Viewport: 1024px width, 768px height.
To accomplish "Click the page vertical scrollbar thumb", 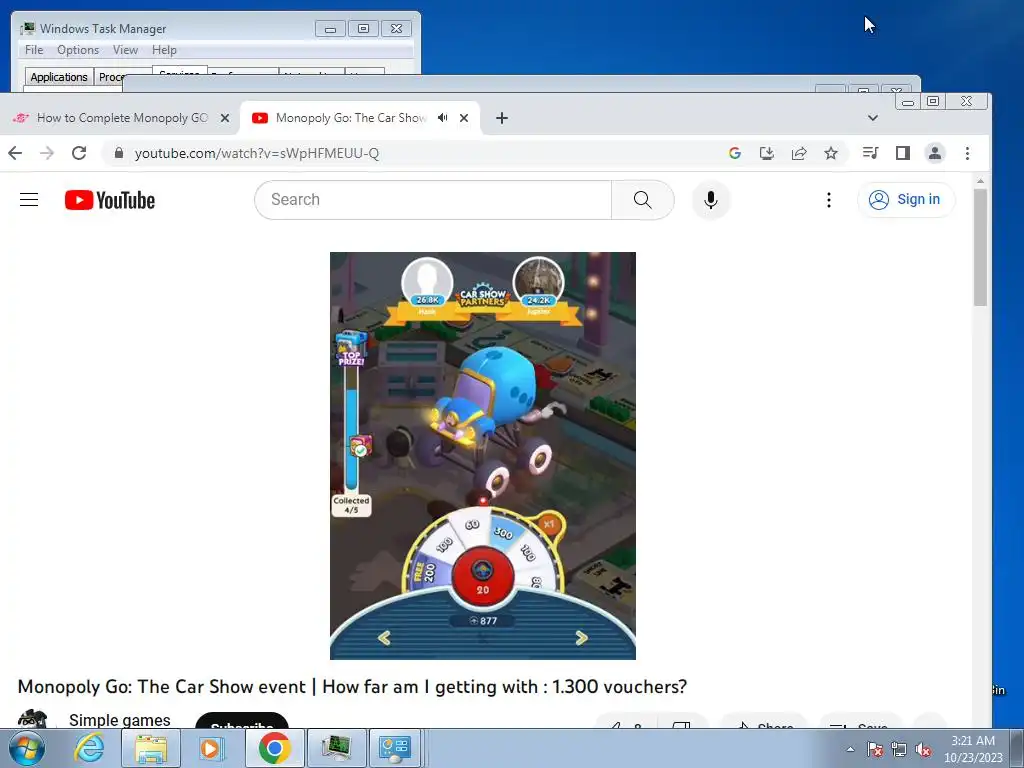I will pyautogui.click(x=980, y=247).
